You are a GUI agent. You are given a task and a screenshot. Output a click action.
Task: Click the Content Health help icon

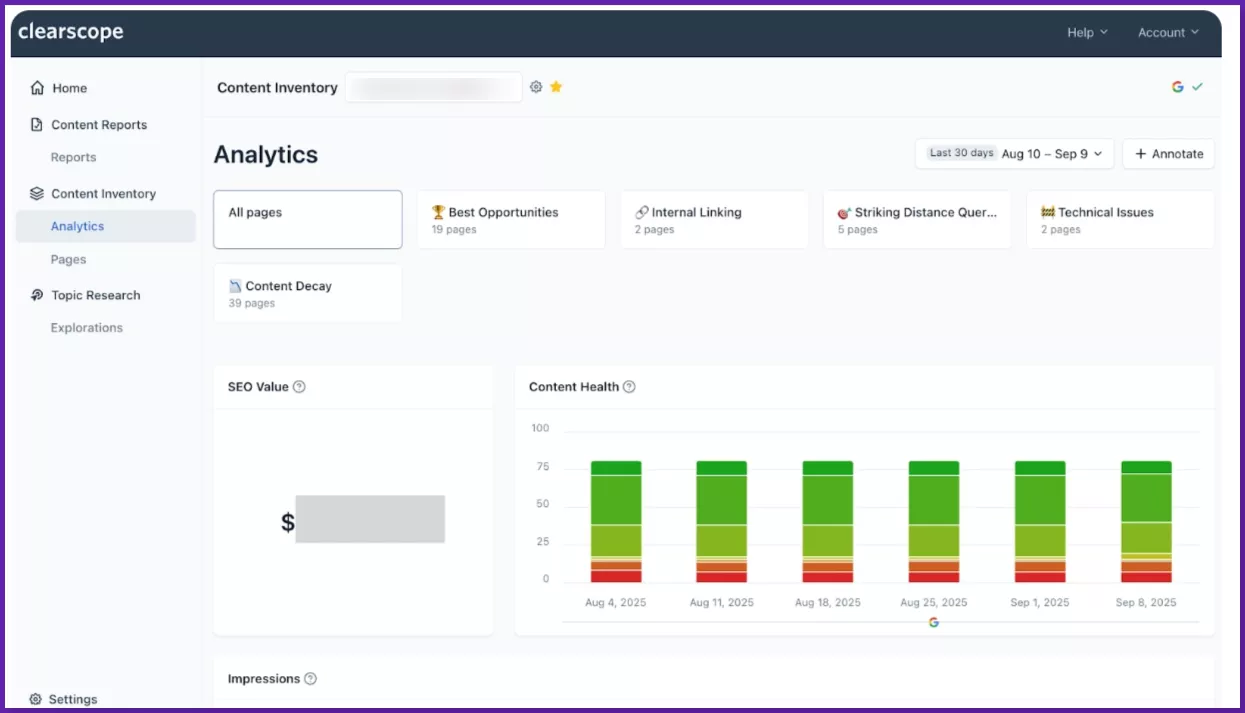tap(628, 386)
